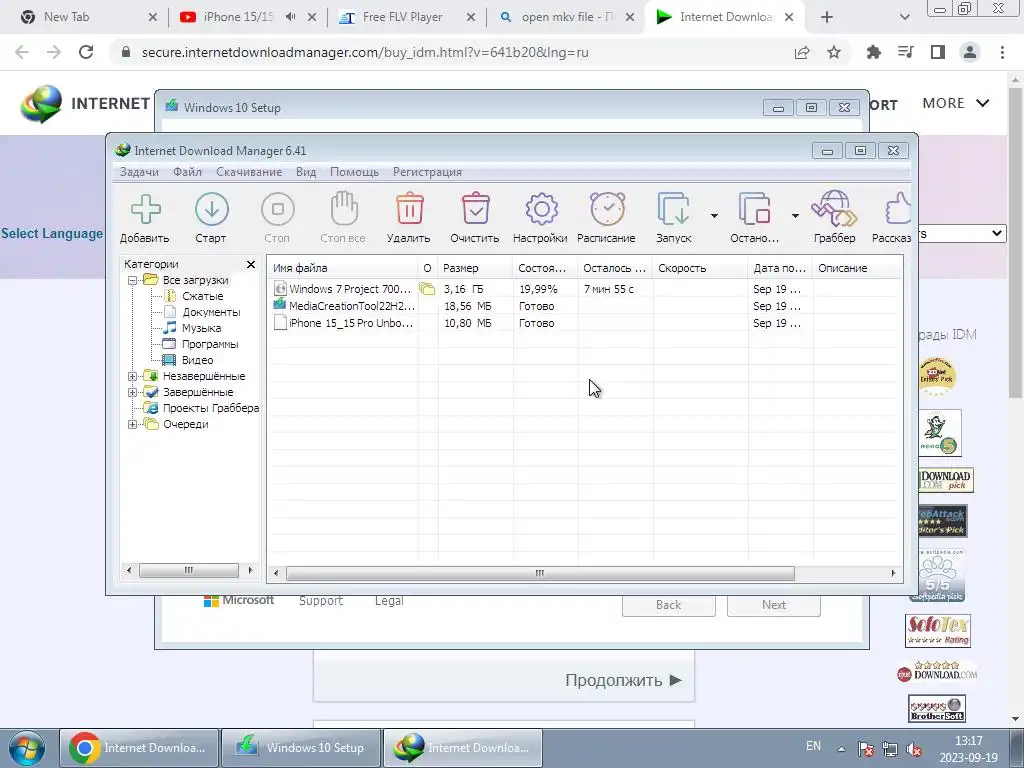Expand the Очереди tree node
This screenshot has height=768, width=1024.
133,424
